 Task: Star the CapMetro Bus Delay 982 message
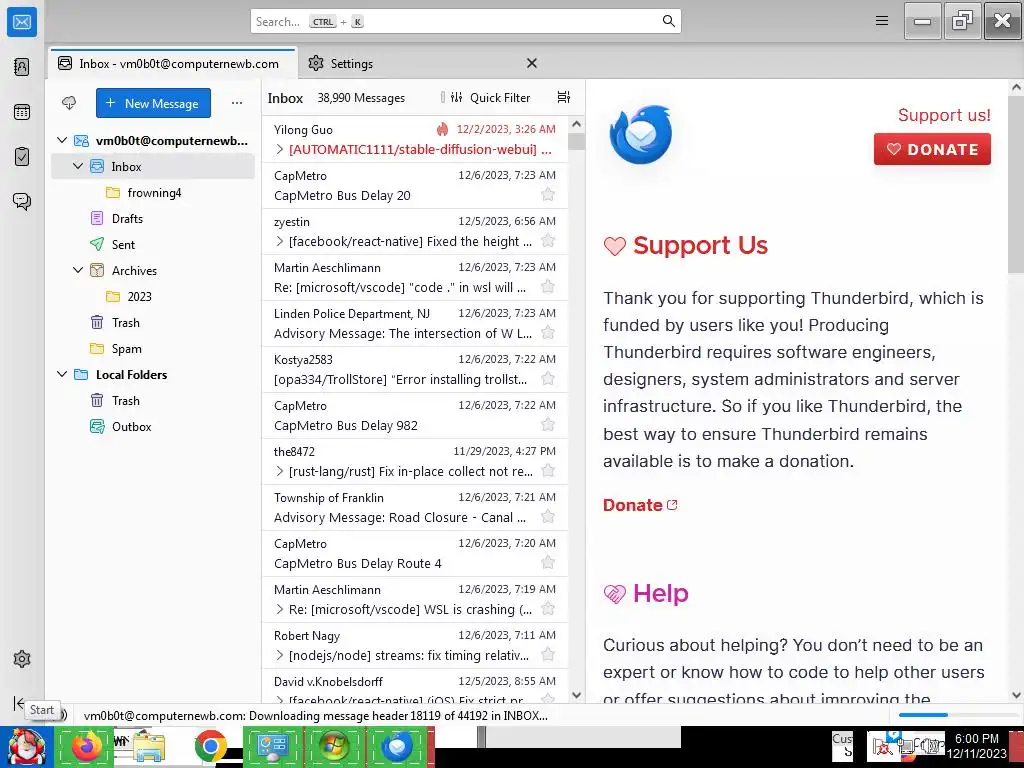click(x=548, y=424)
